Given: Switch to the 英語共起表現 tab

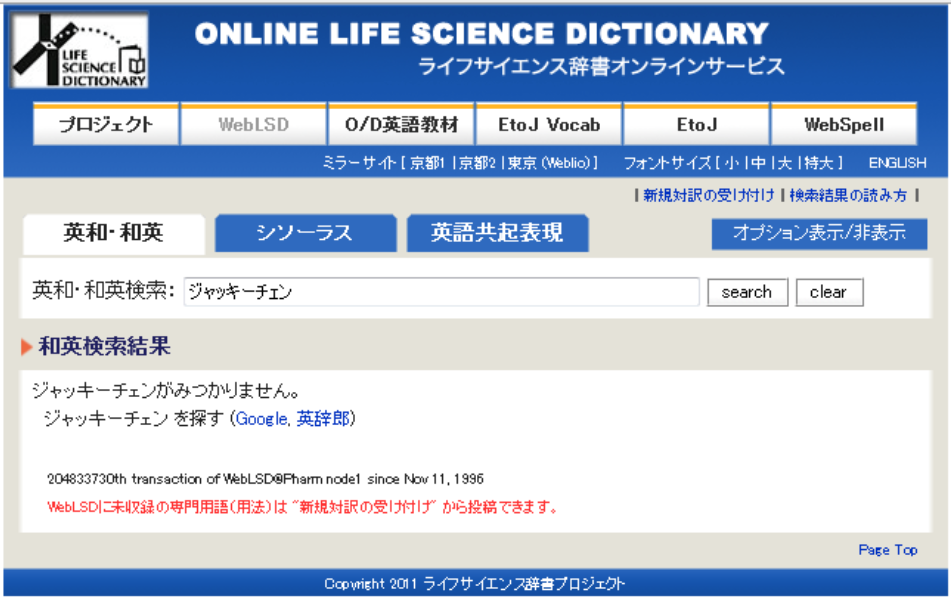Looking at the screenshot, I should point(497,233).
